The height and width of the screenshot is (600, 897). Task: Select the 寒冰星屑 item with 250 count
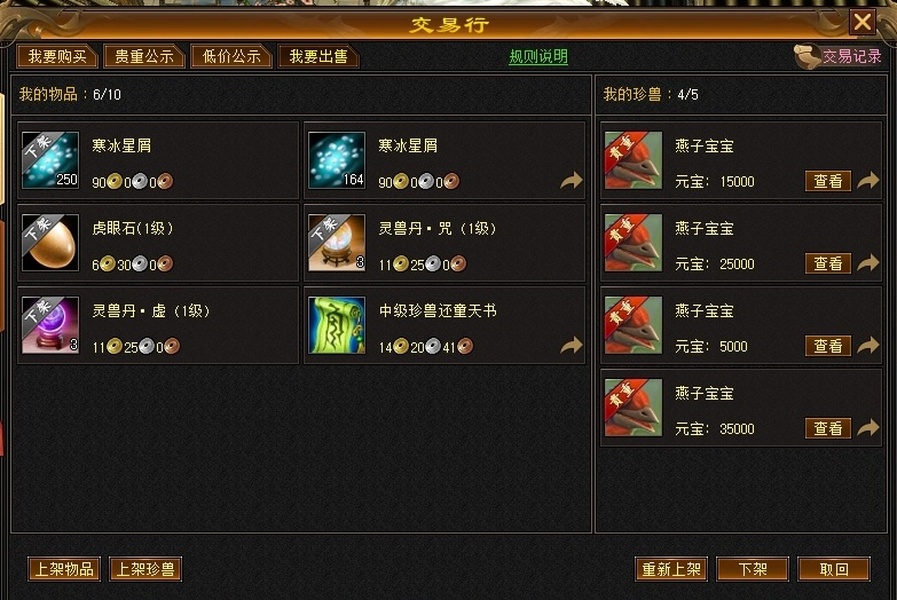(158, 161)
